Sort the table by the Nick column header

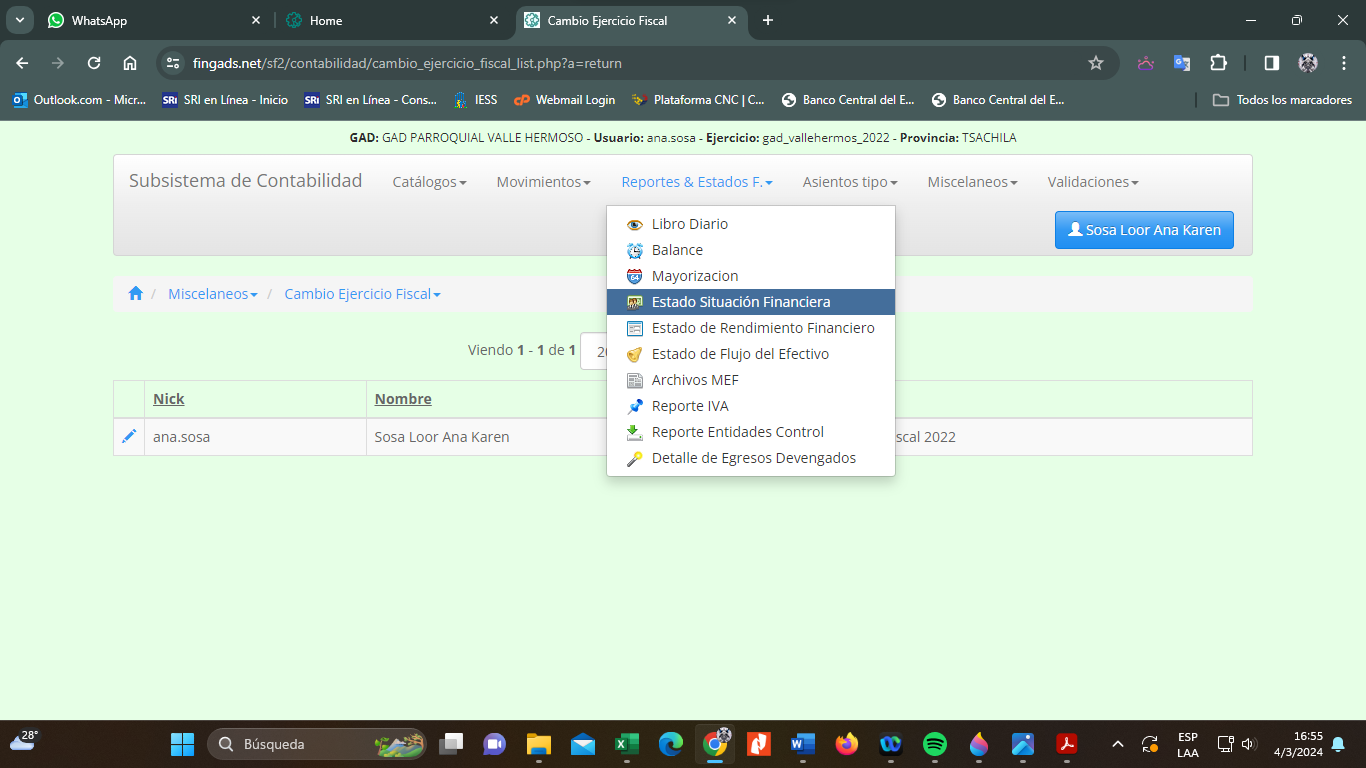pyautogui.click(x=169, y=399)
